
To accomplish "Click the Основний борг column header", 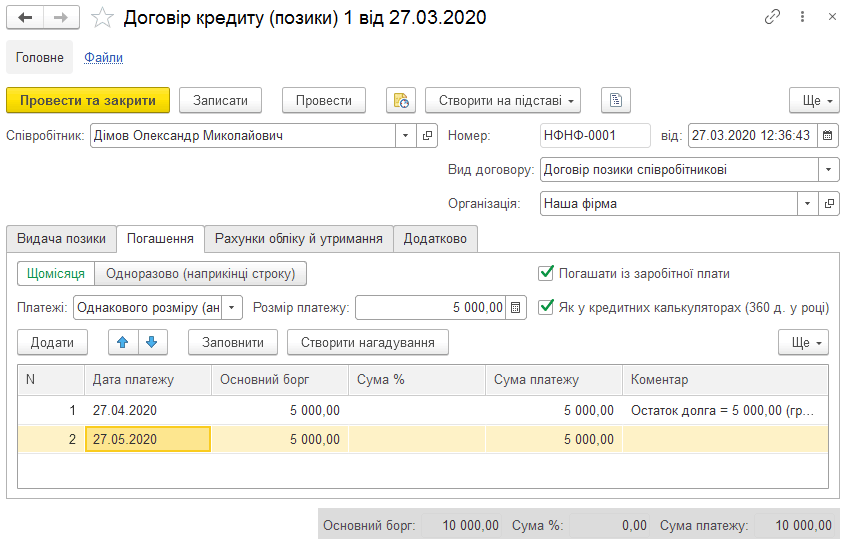I will [280, 380].
